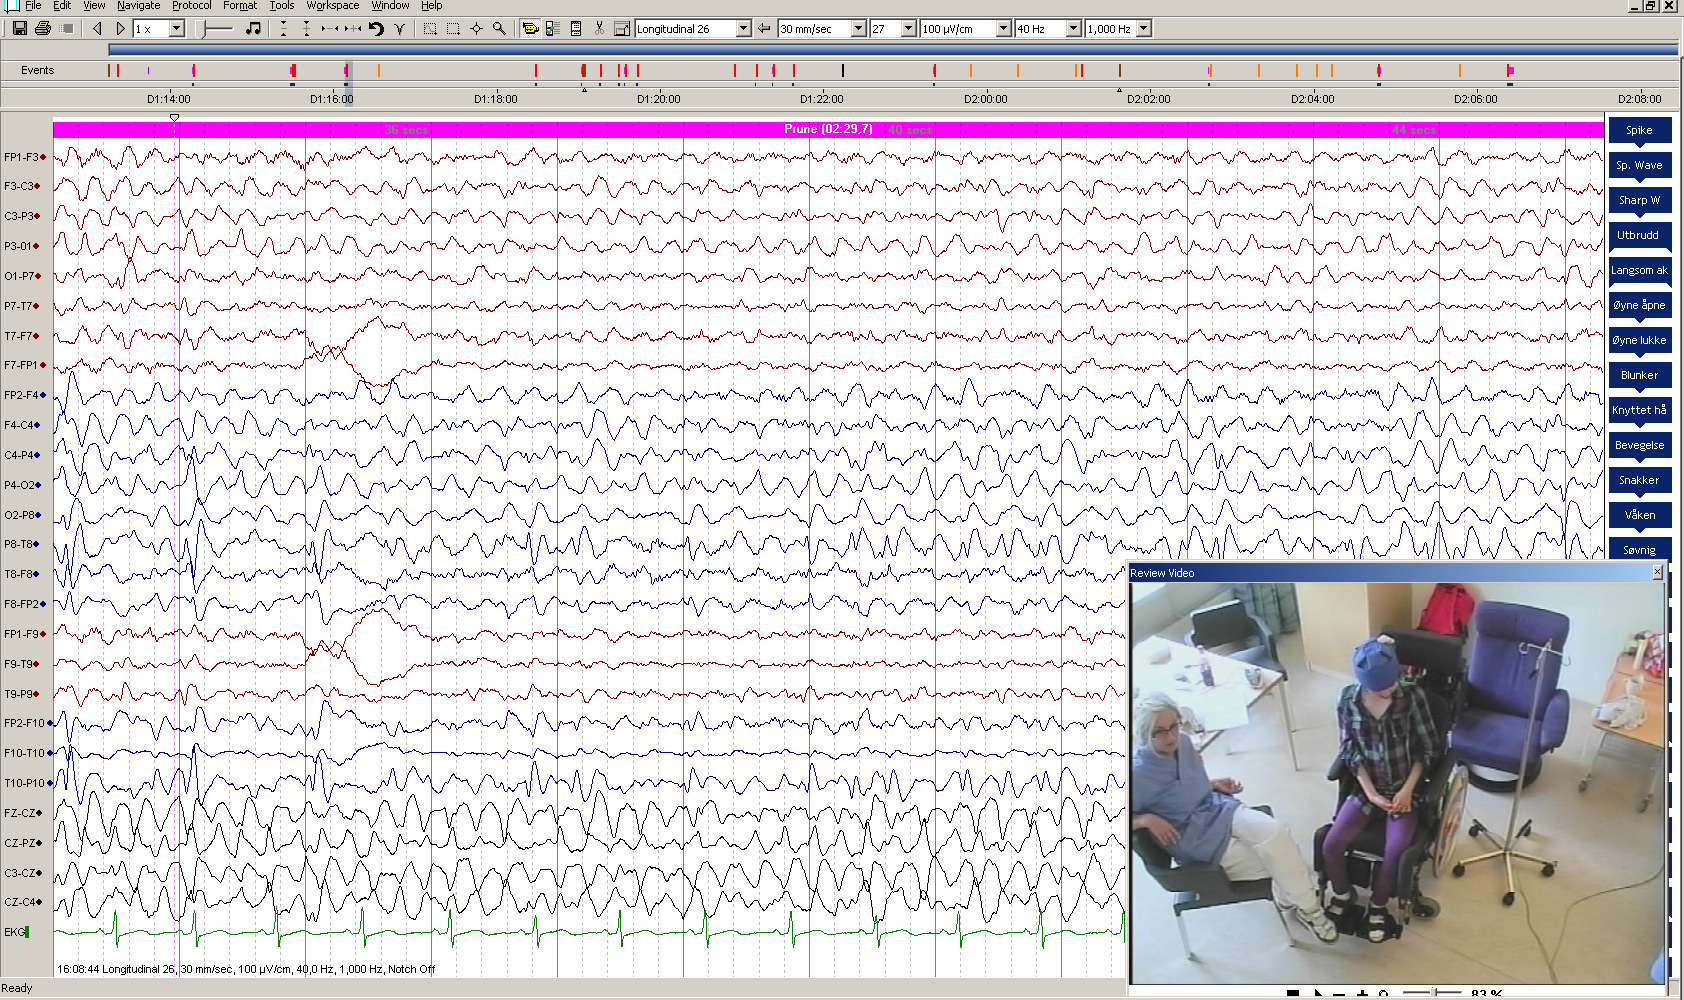The height and width of the screenshot is (1000, 1684).
Task: Click the grayed record icon after Print
Action: [x=67, y=29]
